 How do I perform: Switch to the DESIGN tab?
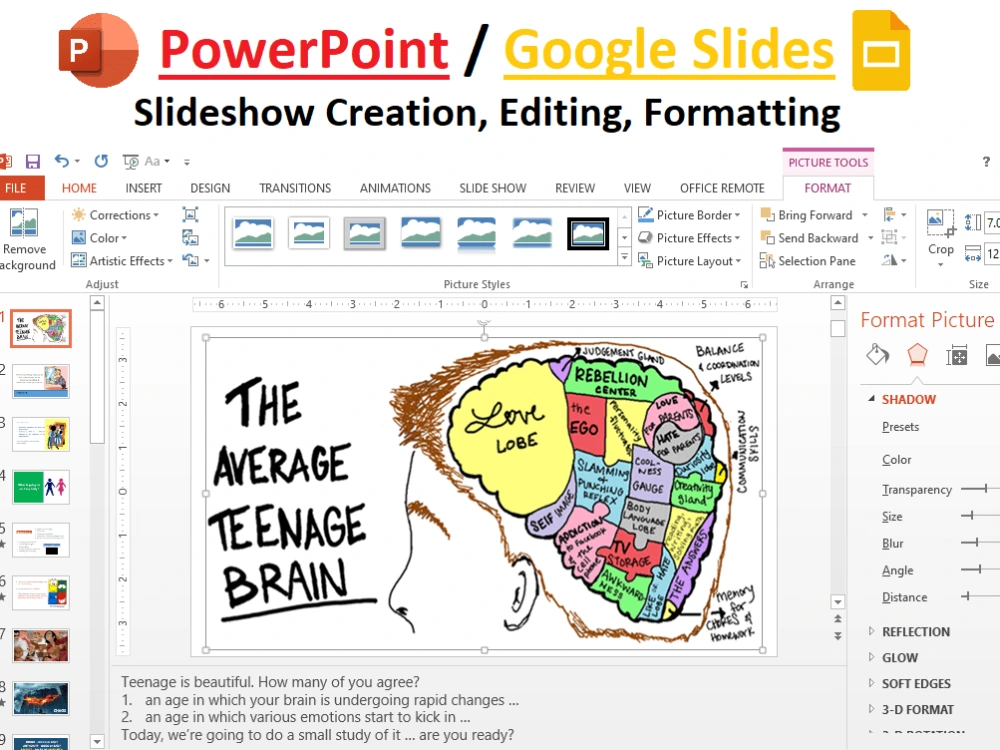(x=210, y=188)
